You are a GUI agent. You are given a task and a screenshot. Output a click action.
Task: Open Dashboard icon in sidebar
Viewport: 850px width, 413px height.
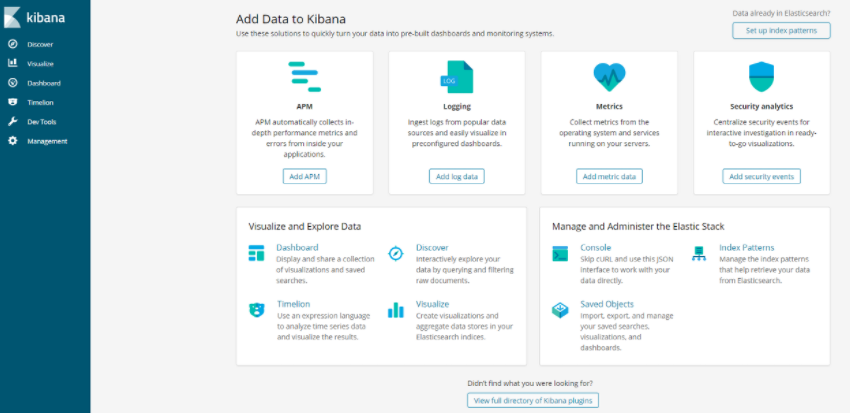pyautogui.click(x=12, y=83)
